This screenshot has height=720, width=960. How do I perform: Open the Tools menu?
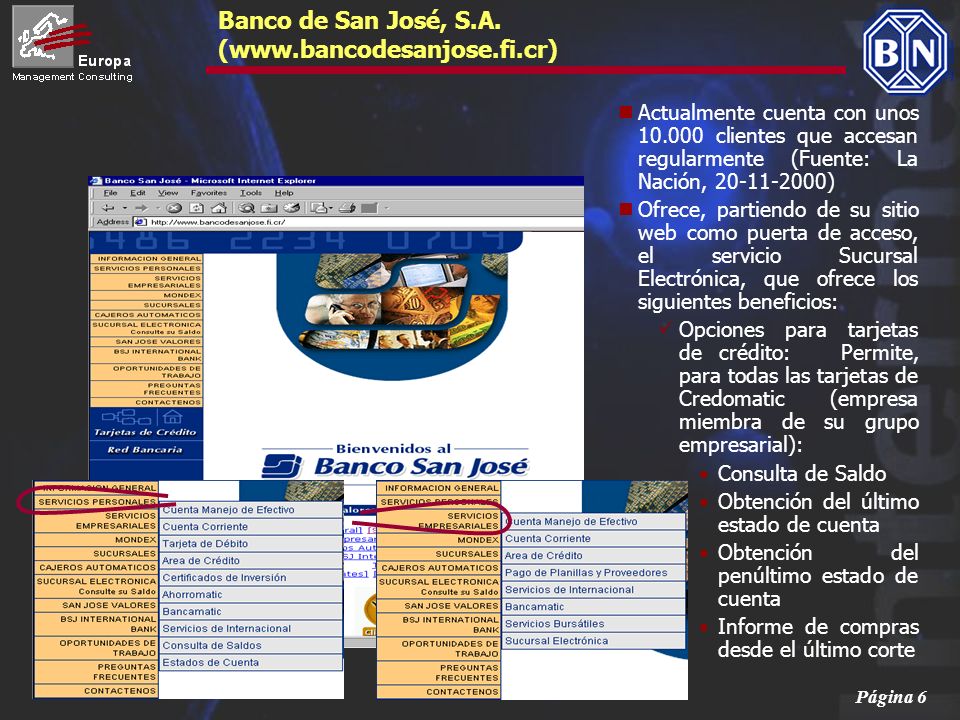tap(250, 193)
